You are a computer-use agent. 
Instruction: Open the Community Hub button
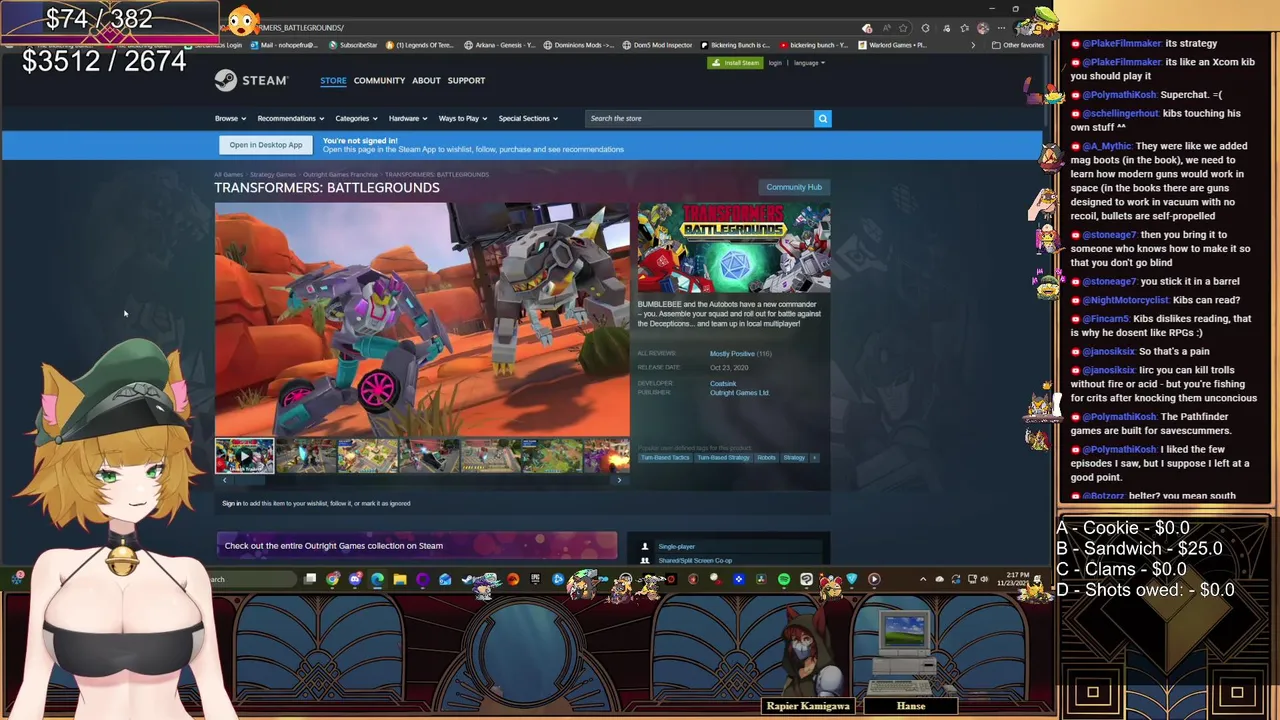tap(794, 187)
